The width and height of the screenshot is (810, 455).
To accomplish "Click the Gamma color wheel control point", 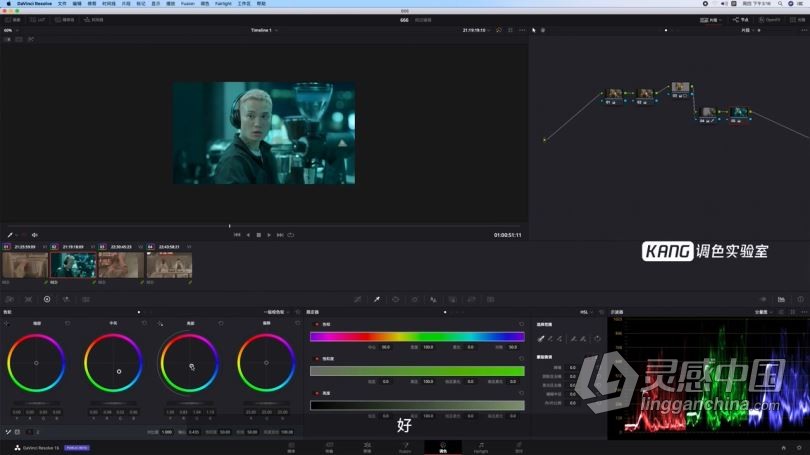I will click(x=119, y=371).
